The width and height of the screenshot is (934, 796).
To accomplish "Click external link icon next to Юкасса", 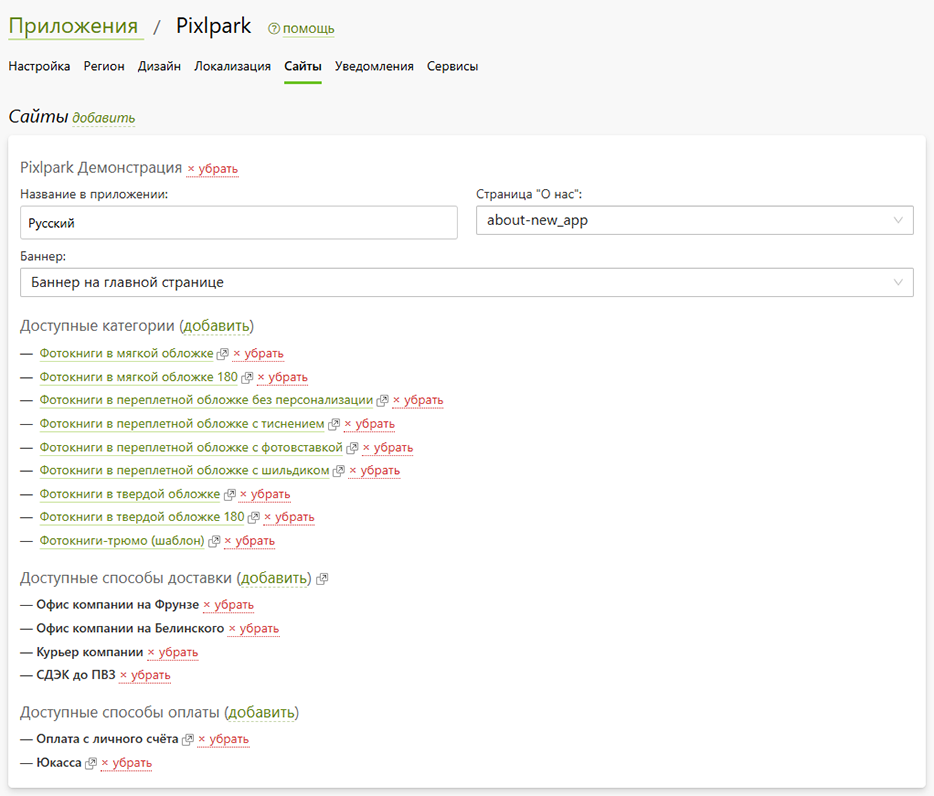I will pyautogui.click(x=91, y=763).
